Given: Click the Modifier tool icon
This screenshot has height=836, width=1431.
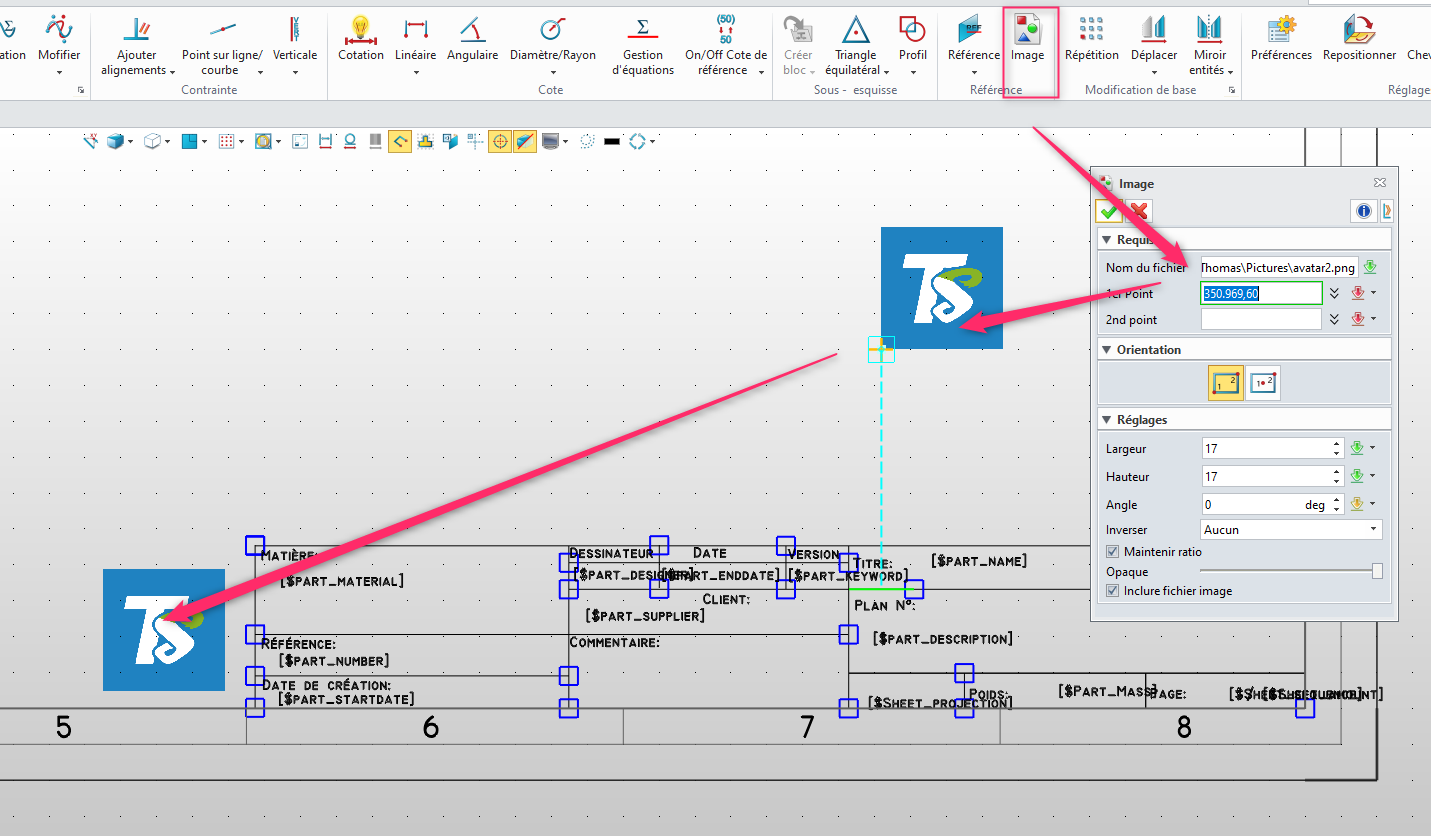Looking at the screenshot, I should 59,28.
